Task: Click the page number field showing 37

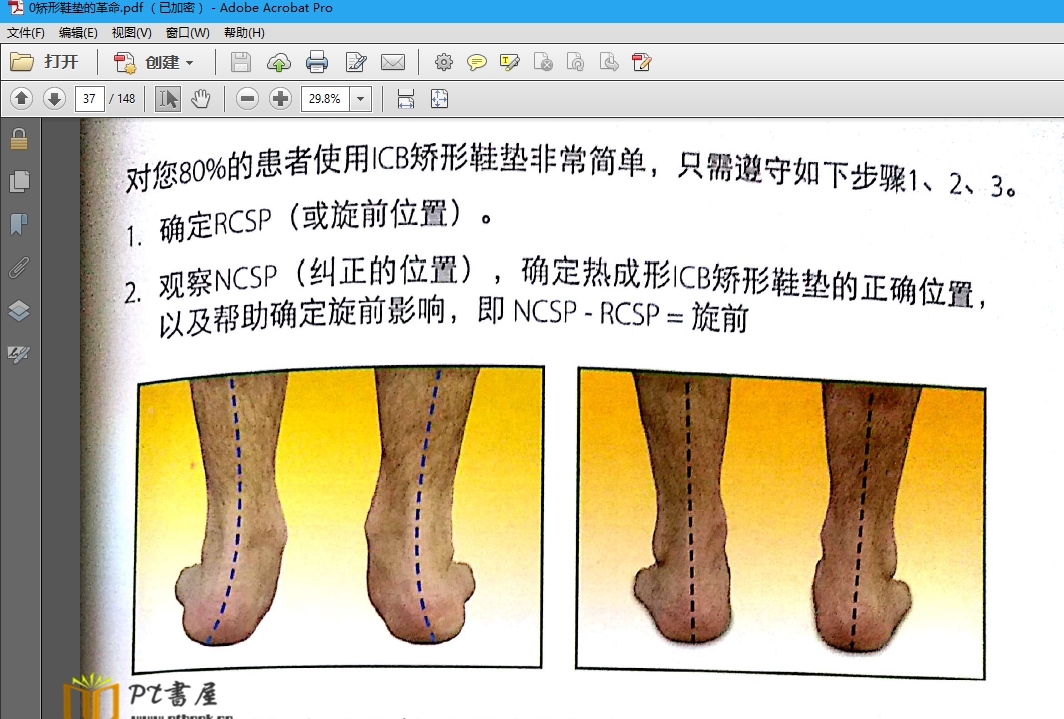Action: coord(90,99)
